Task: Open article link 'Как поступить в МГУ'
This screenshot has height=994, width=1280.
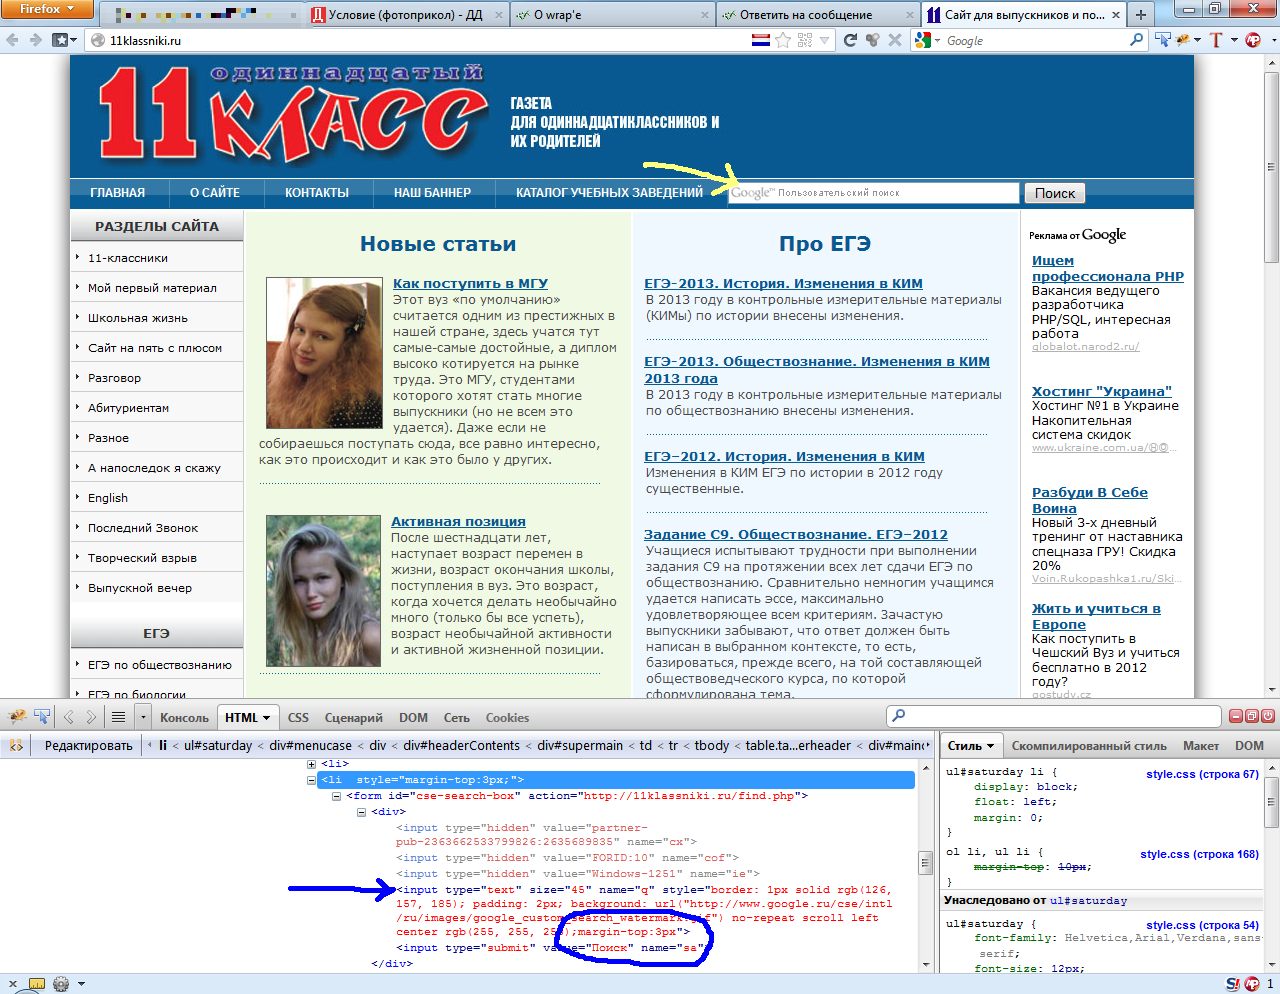Action: point(470,283)
